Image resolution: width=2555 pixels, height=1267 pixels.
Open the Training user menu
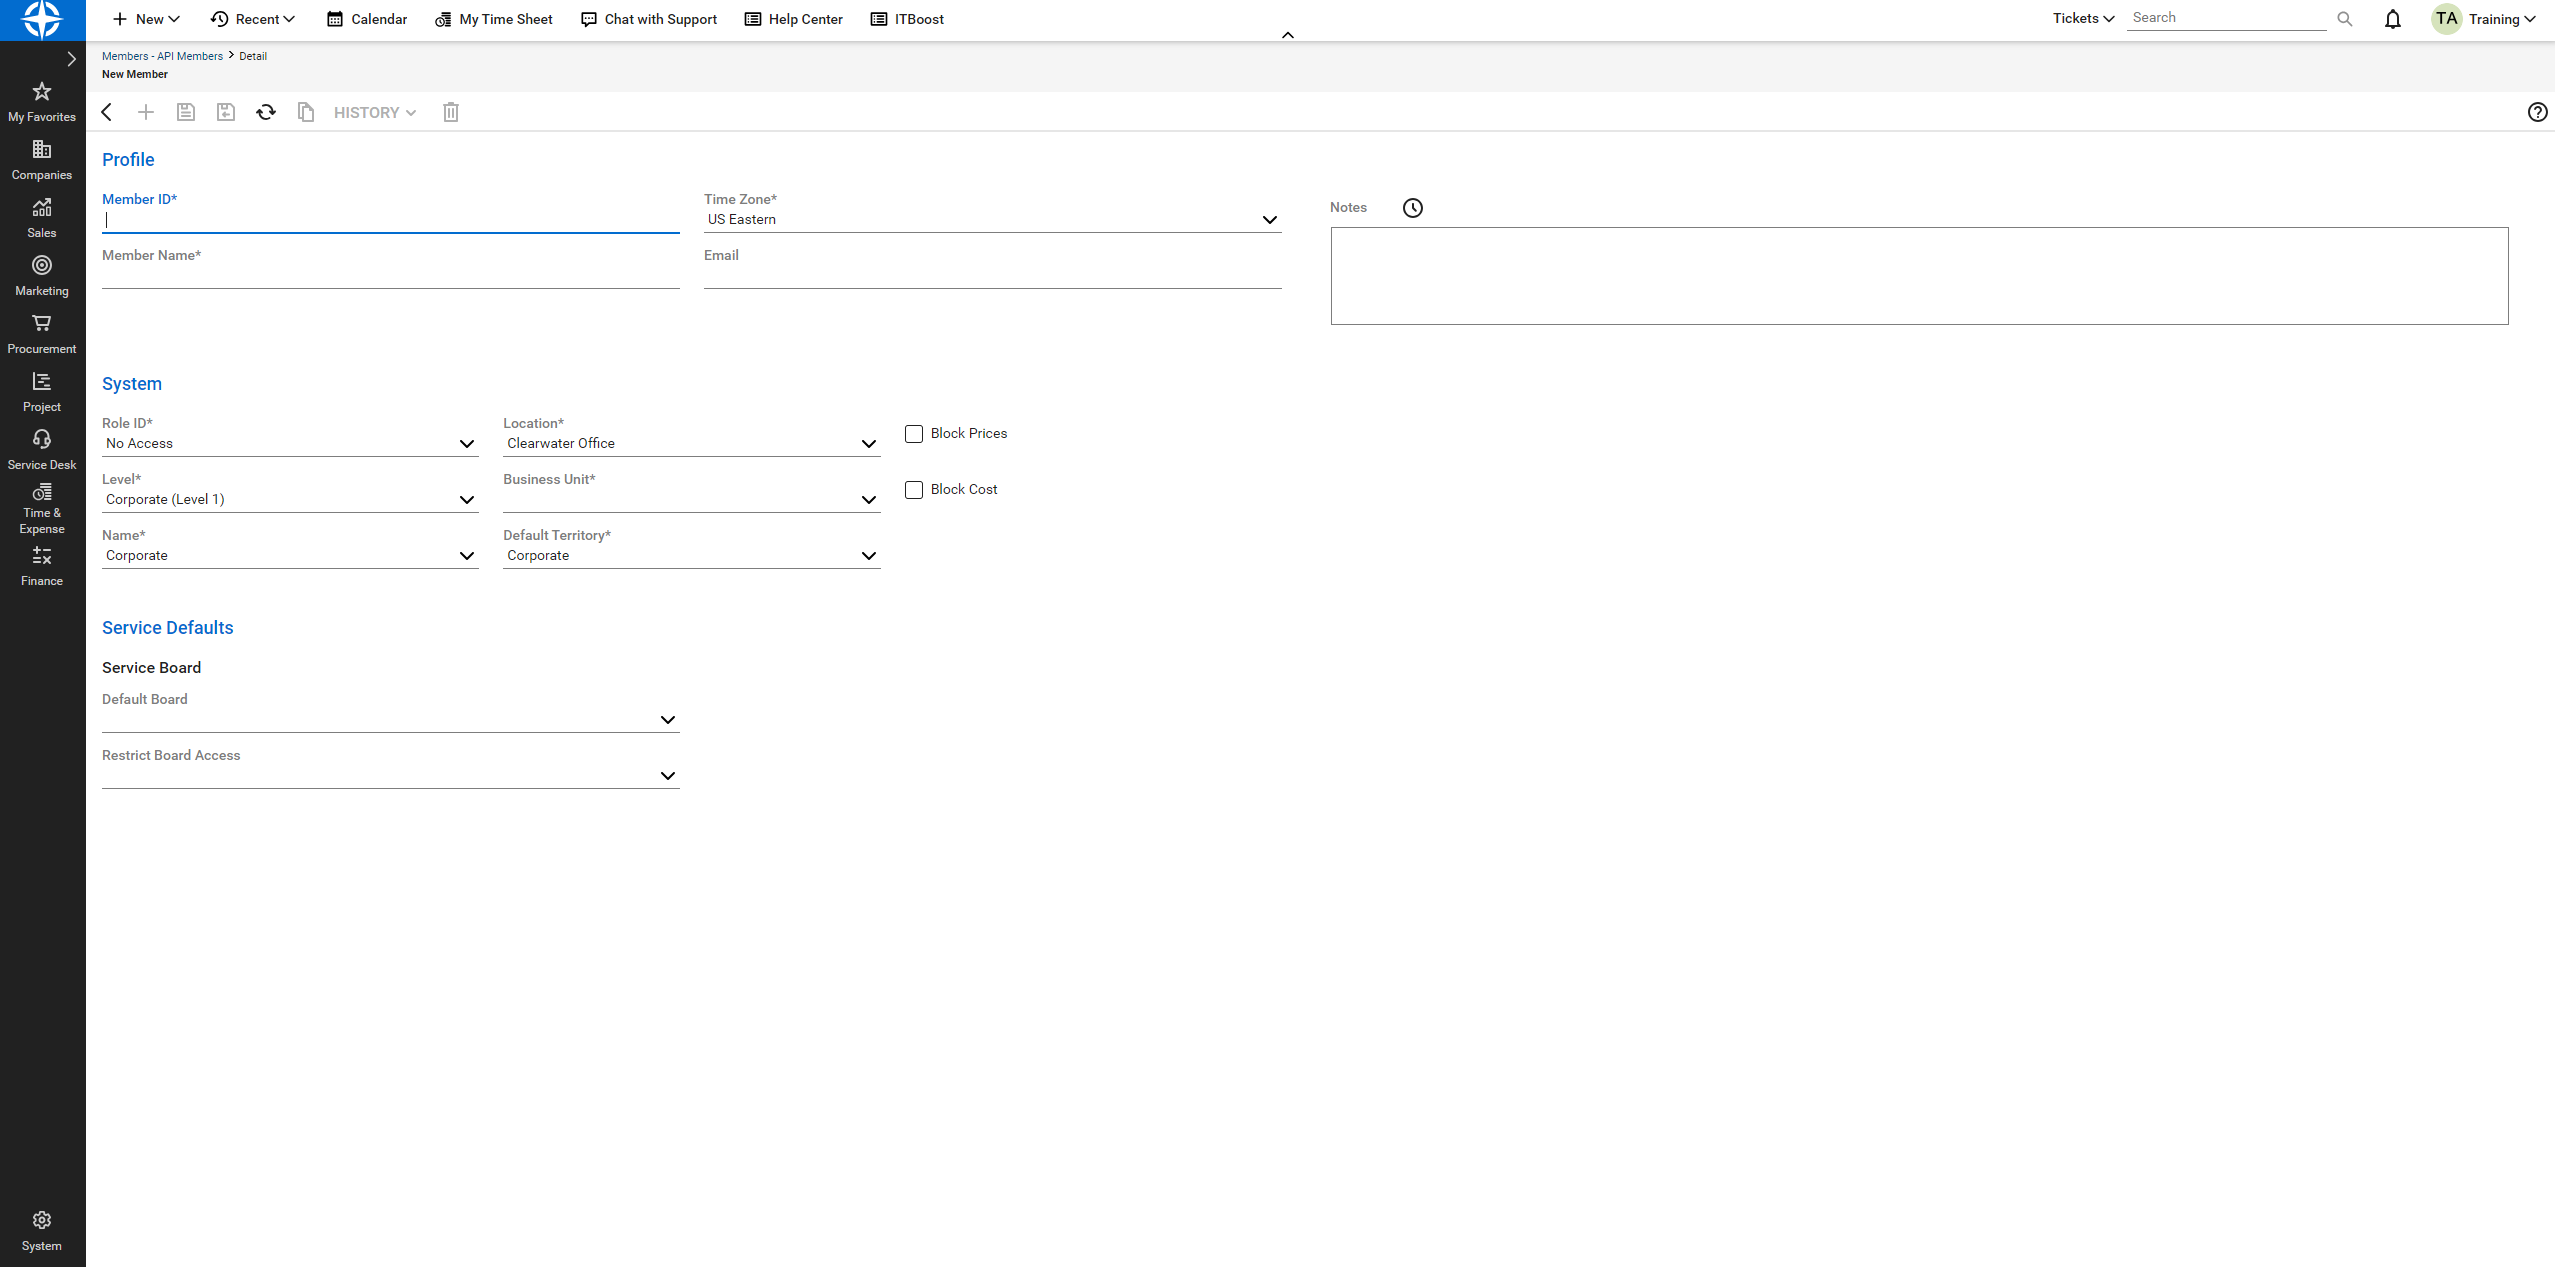(2502, 19)
